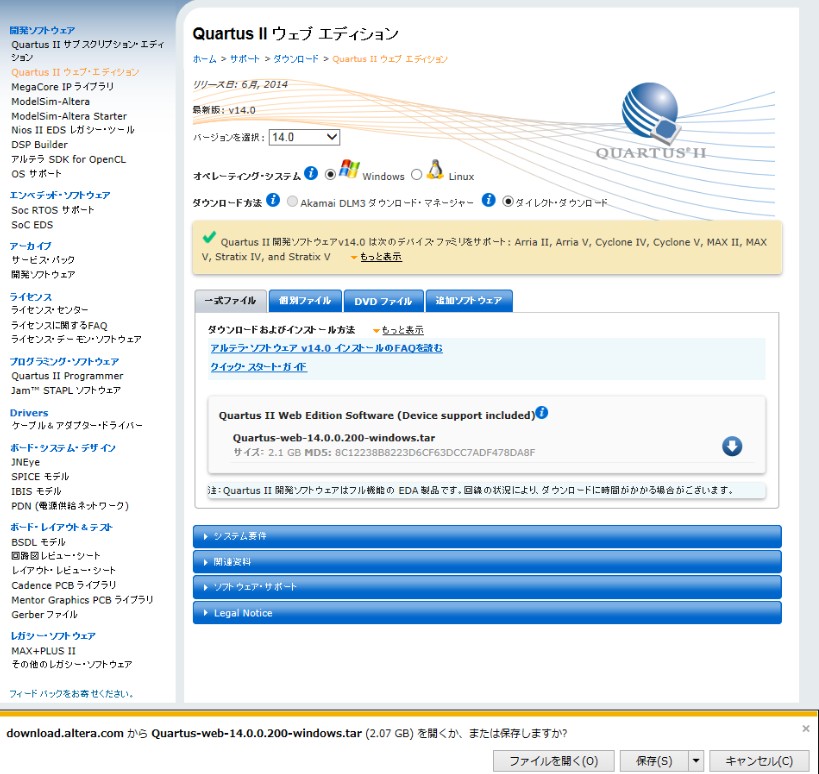Click the blue download arrow icon
The width and height of the screenshot is (819, 774).
(732, 446)
